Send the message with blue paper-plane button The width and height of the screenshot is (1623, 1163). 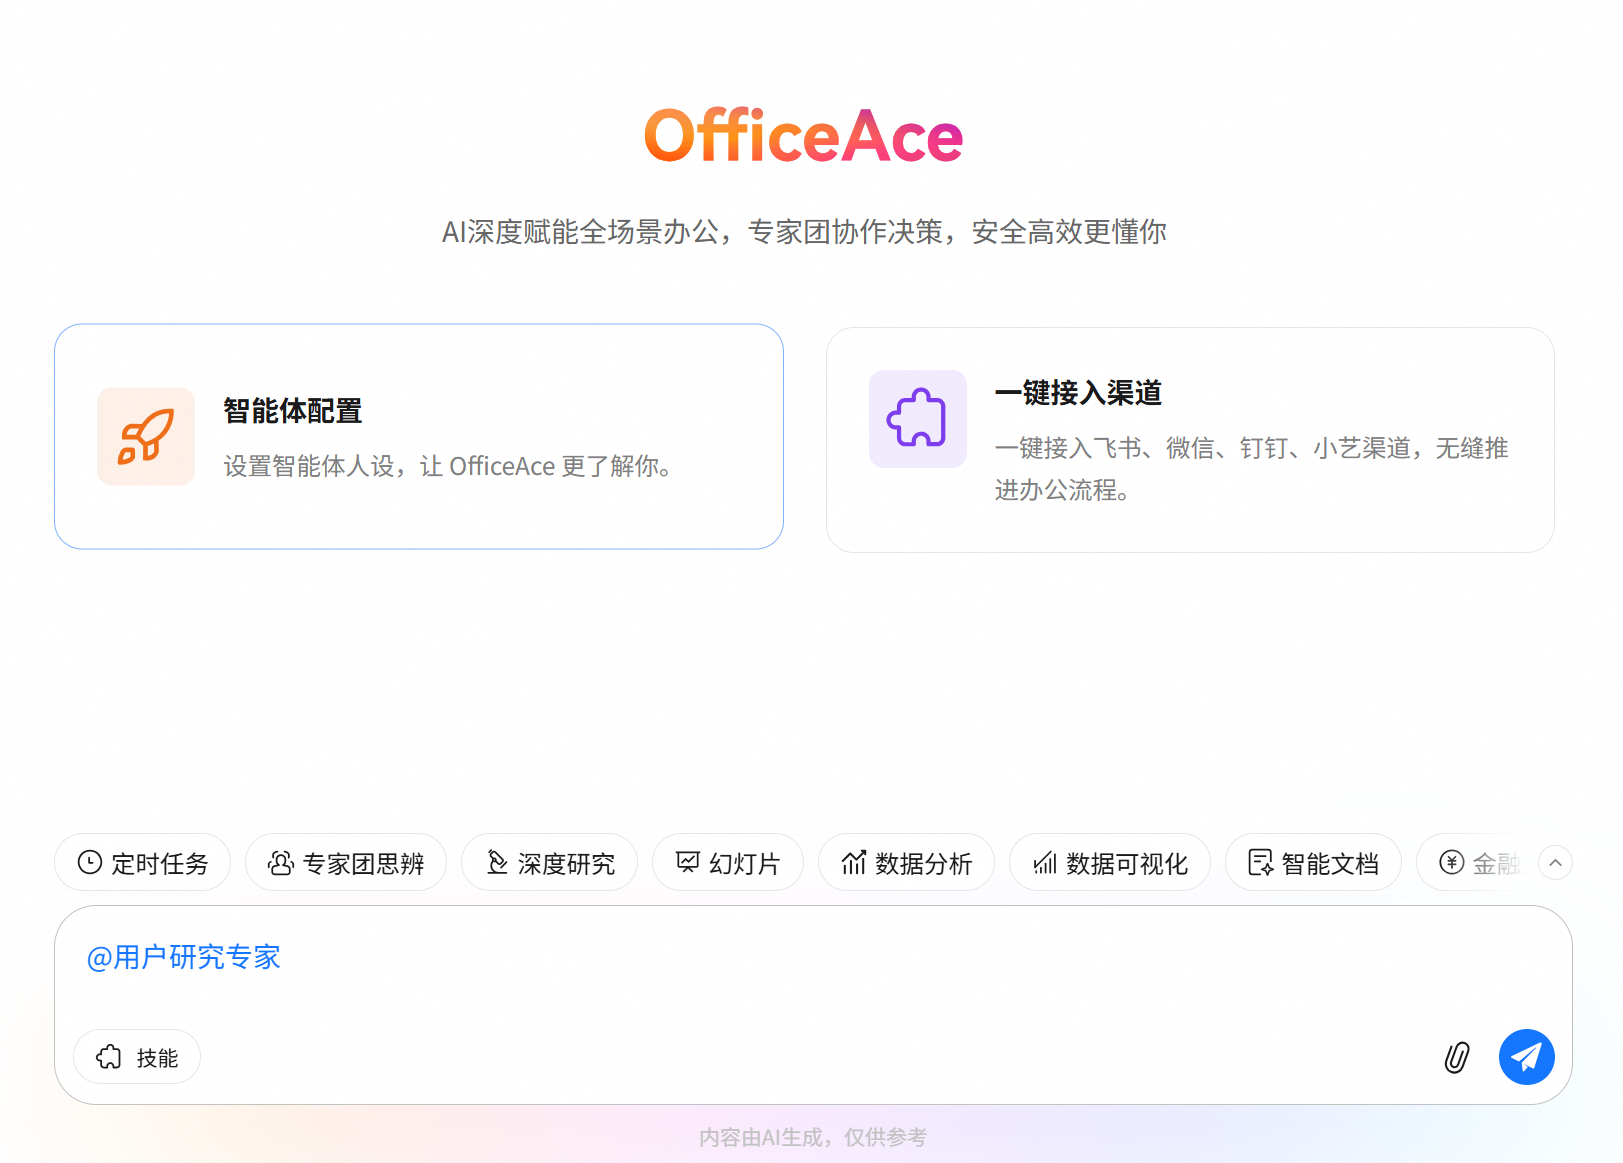click(1526, 1057)
